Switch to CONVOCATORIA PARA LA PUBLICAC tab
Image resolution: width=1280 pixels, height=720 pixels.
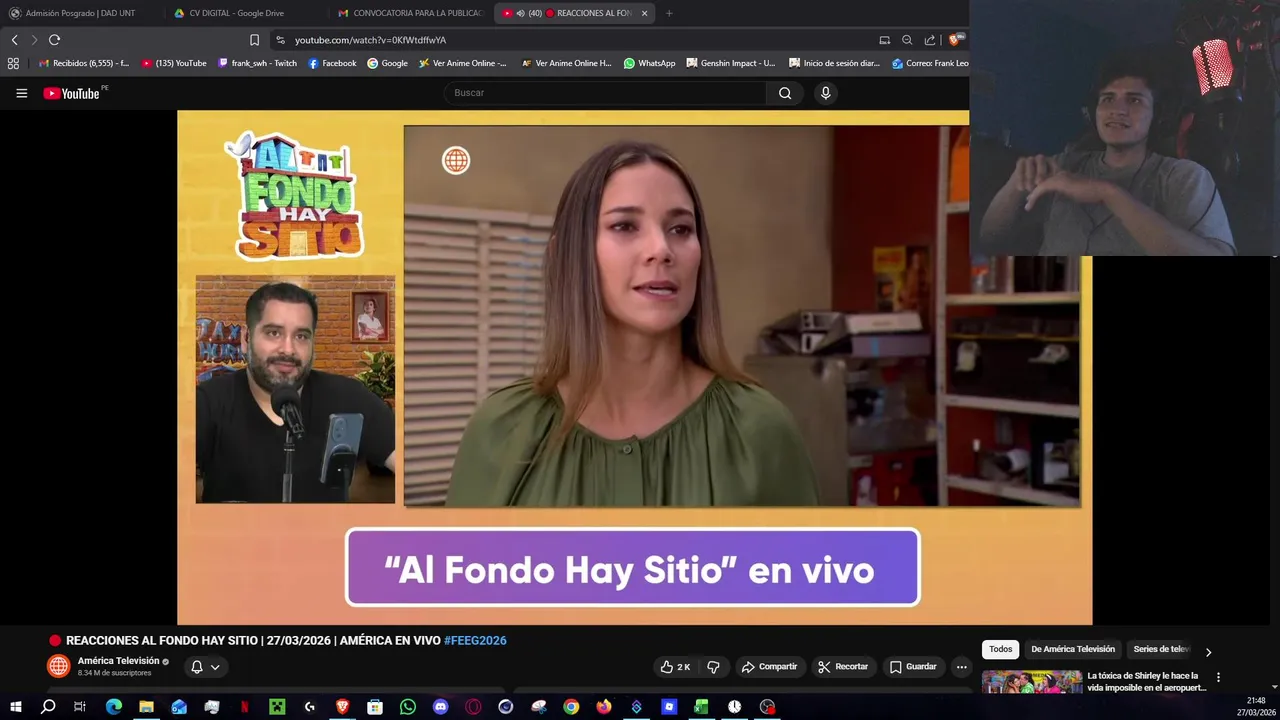pyautogui.click(x=410, y=13)
